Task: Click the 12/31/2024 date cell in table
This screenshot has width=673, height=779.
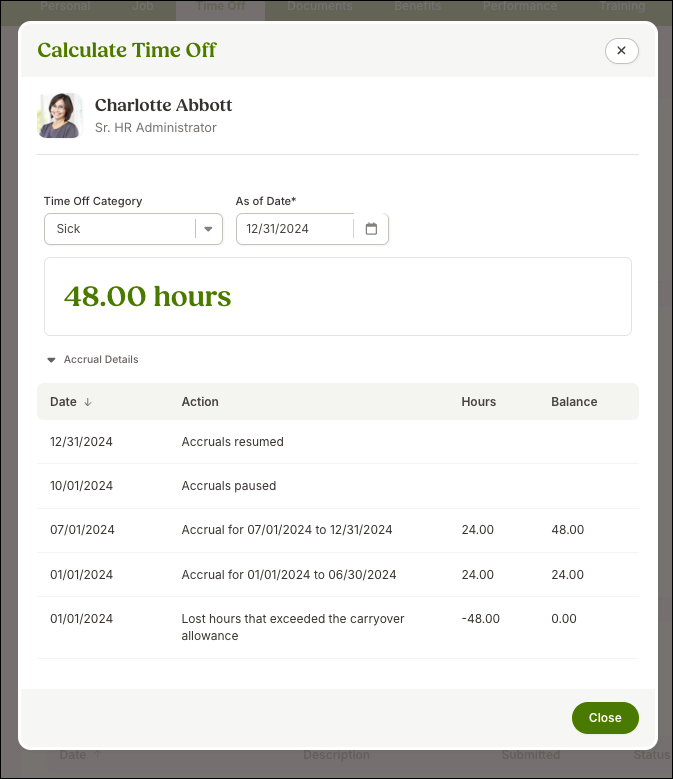Action: point(81,442)
